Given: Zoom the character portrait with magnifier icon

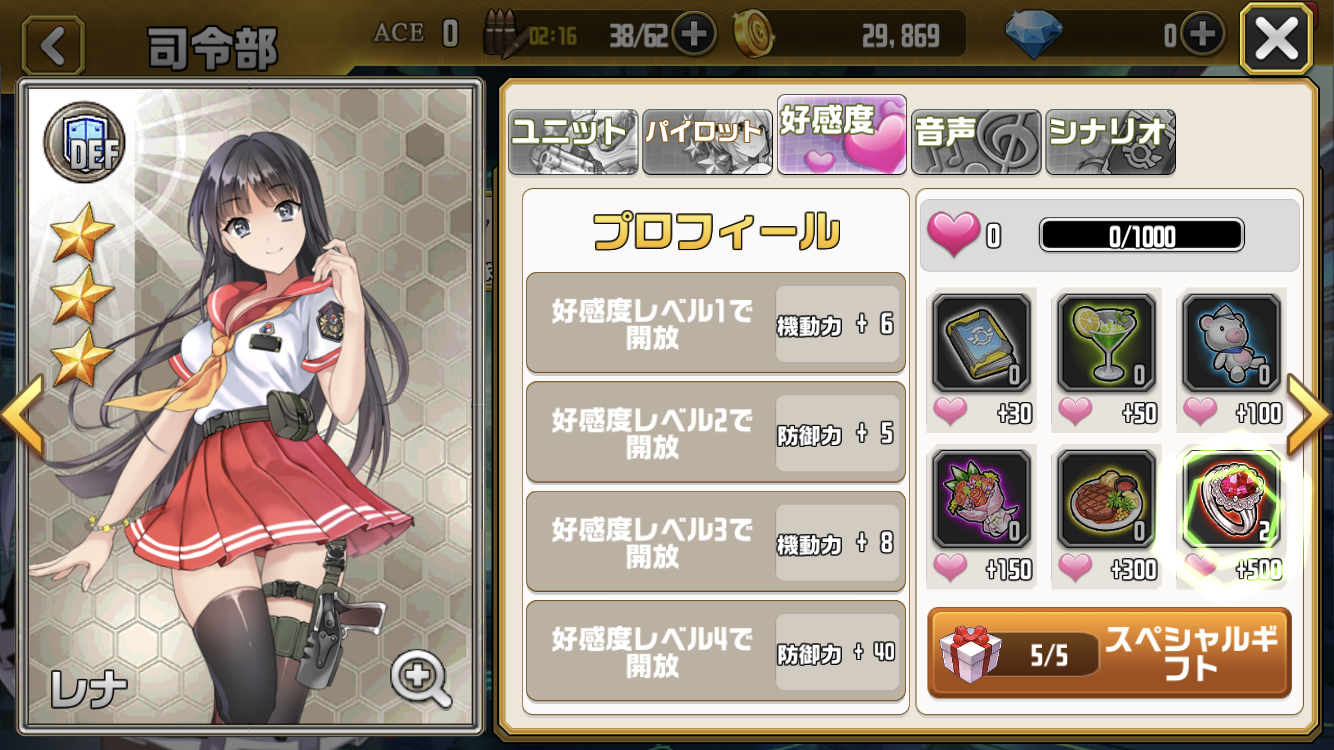Looking at the screenshot, I should pyautogui.click(x=421, y=679).
